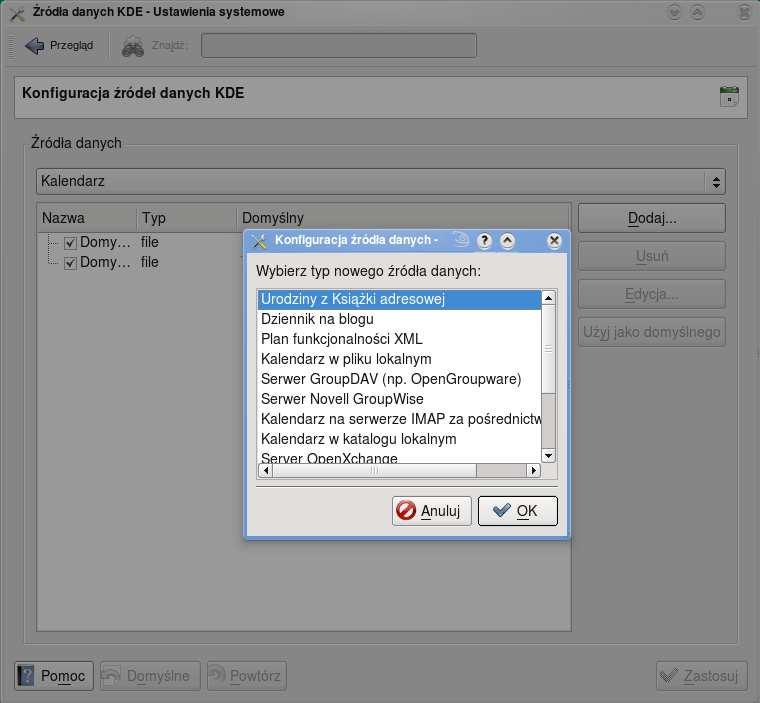Click the Dodaj... button
Screen dimensions: 760x703
651,218
